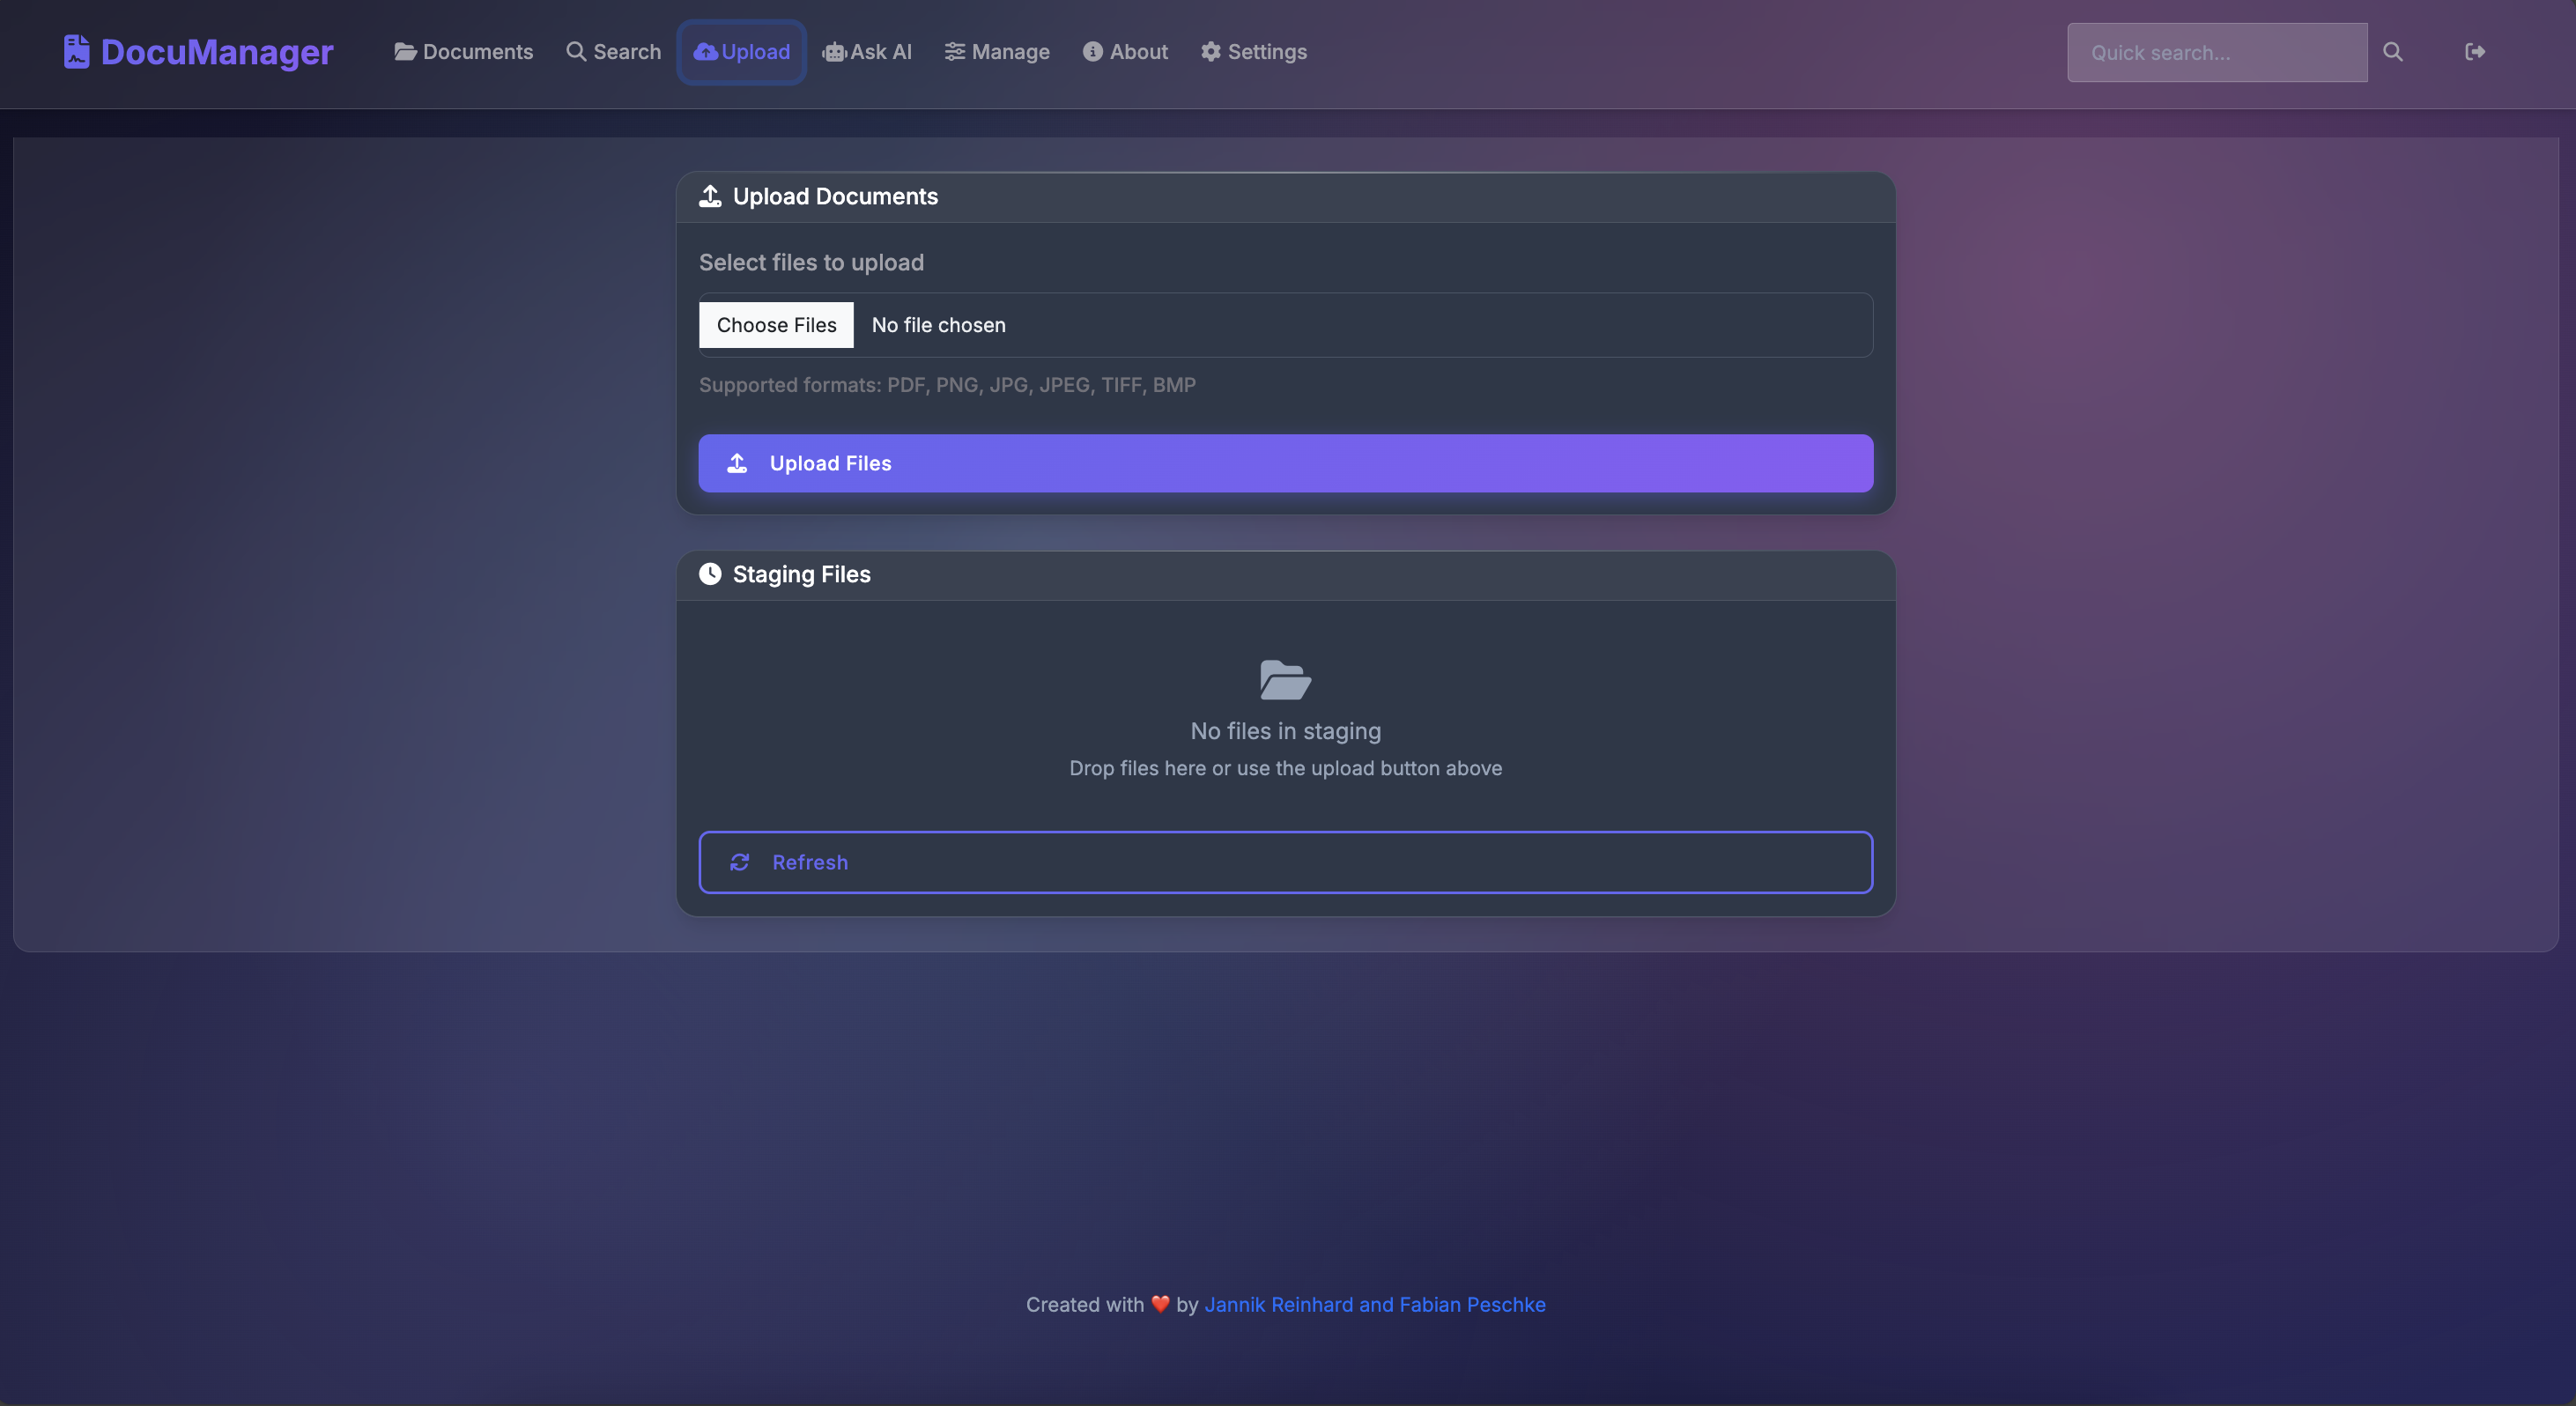Screen dimensions: 2576x1406
Task: Open the About page
Action: 1125,52
